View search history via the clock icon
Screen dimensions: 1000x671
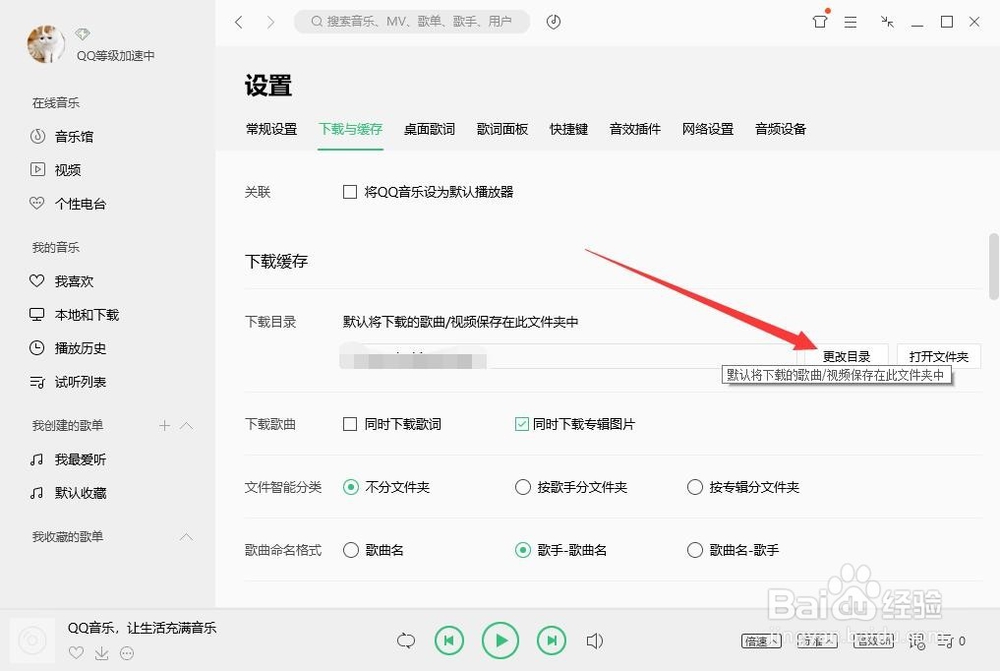tap(553, 20)
